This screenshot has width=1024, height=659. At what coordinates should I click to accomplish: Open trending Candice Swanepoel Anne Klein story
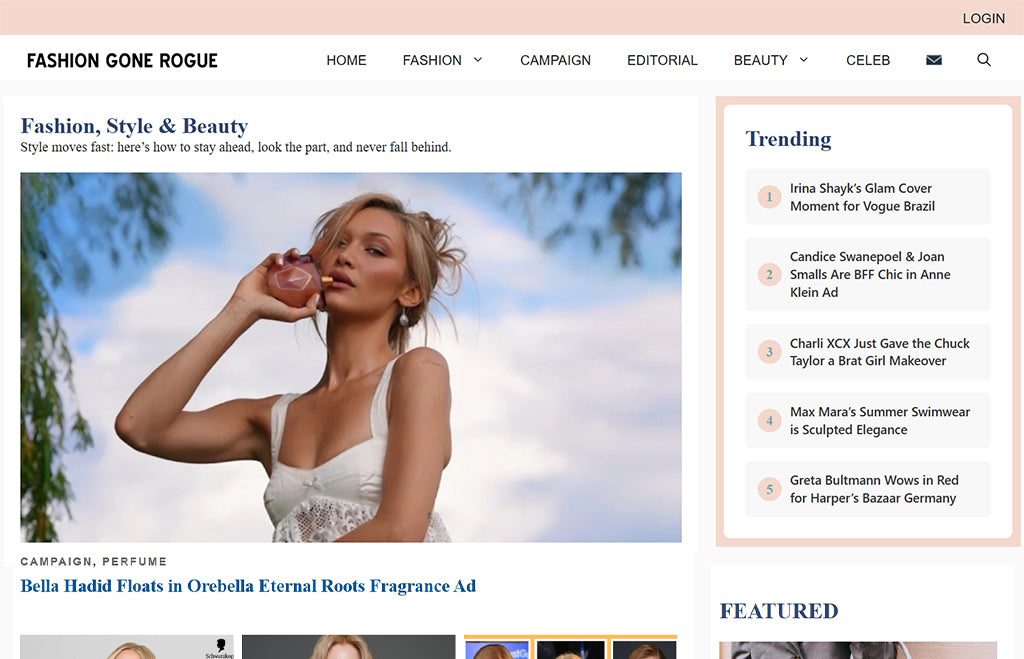point(870,274)
